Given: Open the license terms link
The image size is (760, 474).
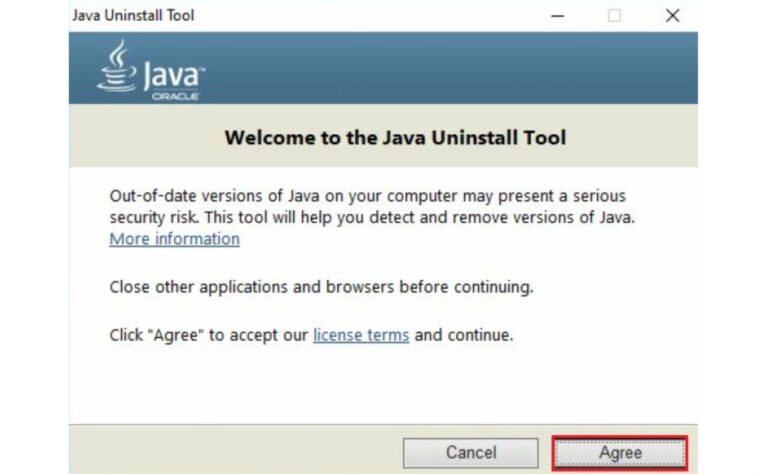Looking at the screenshot, I should (361, 335).
